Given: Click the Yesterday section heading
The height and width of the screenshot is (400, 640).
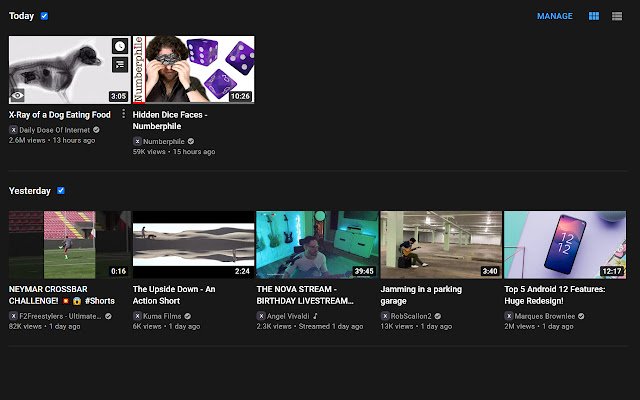Looking at the screenshot, I should point(30,191).
